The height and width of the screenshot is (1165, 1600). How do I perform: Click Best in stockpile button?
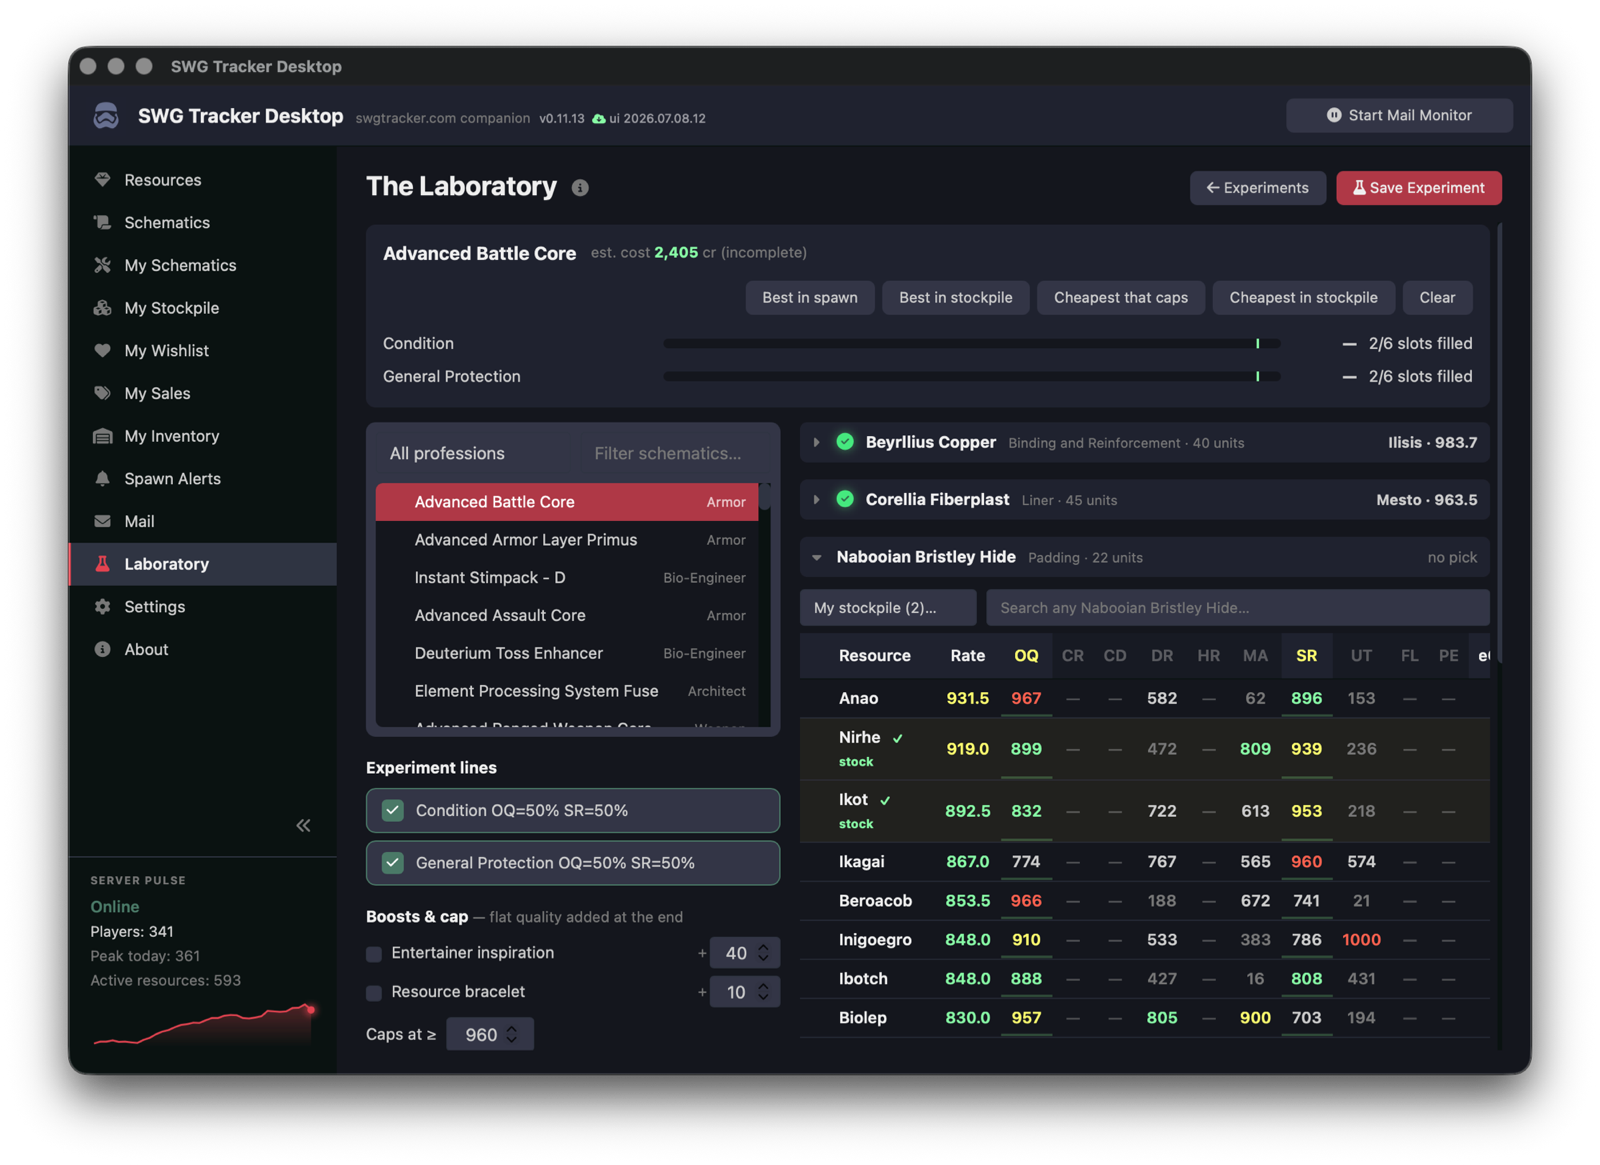(956, 297)
